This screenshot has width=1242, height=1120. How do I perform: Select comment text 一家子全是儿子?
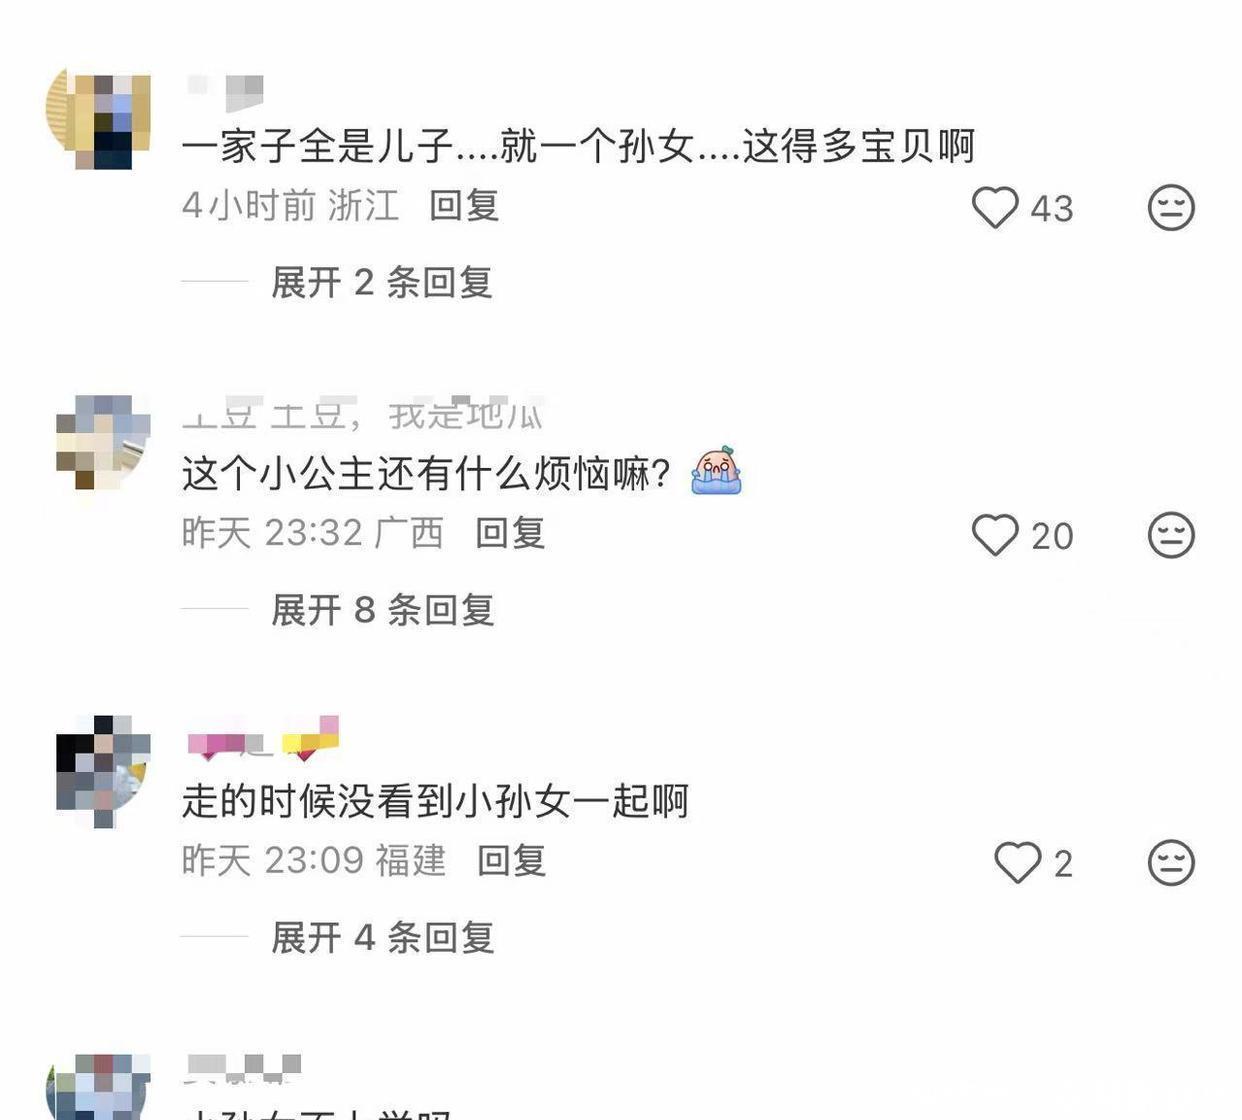(318, 146)
